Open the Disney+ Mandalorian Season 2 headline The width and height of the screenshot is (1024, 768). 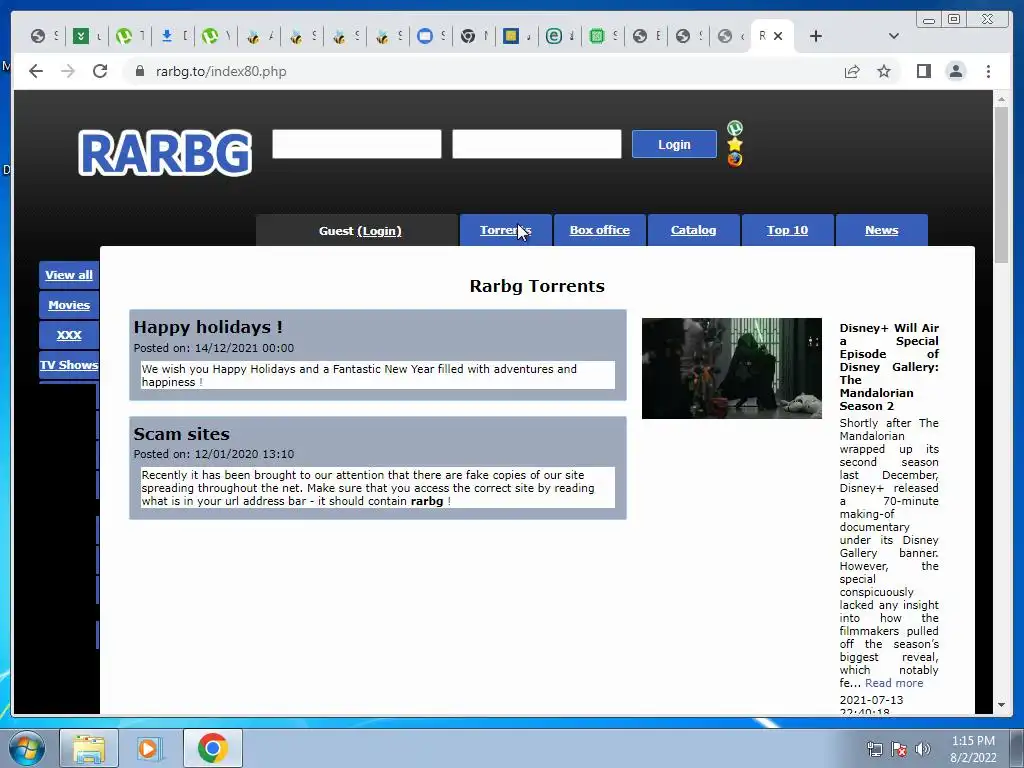click(889, 367)
